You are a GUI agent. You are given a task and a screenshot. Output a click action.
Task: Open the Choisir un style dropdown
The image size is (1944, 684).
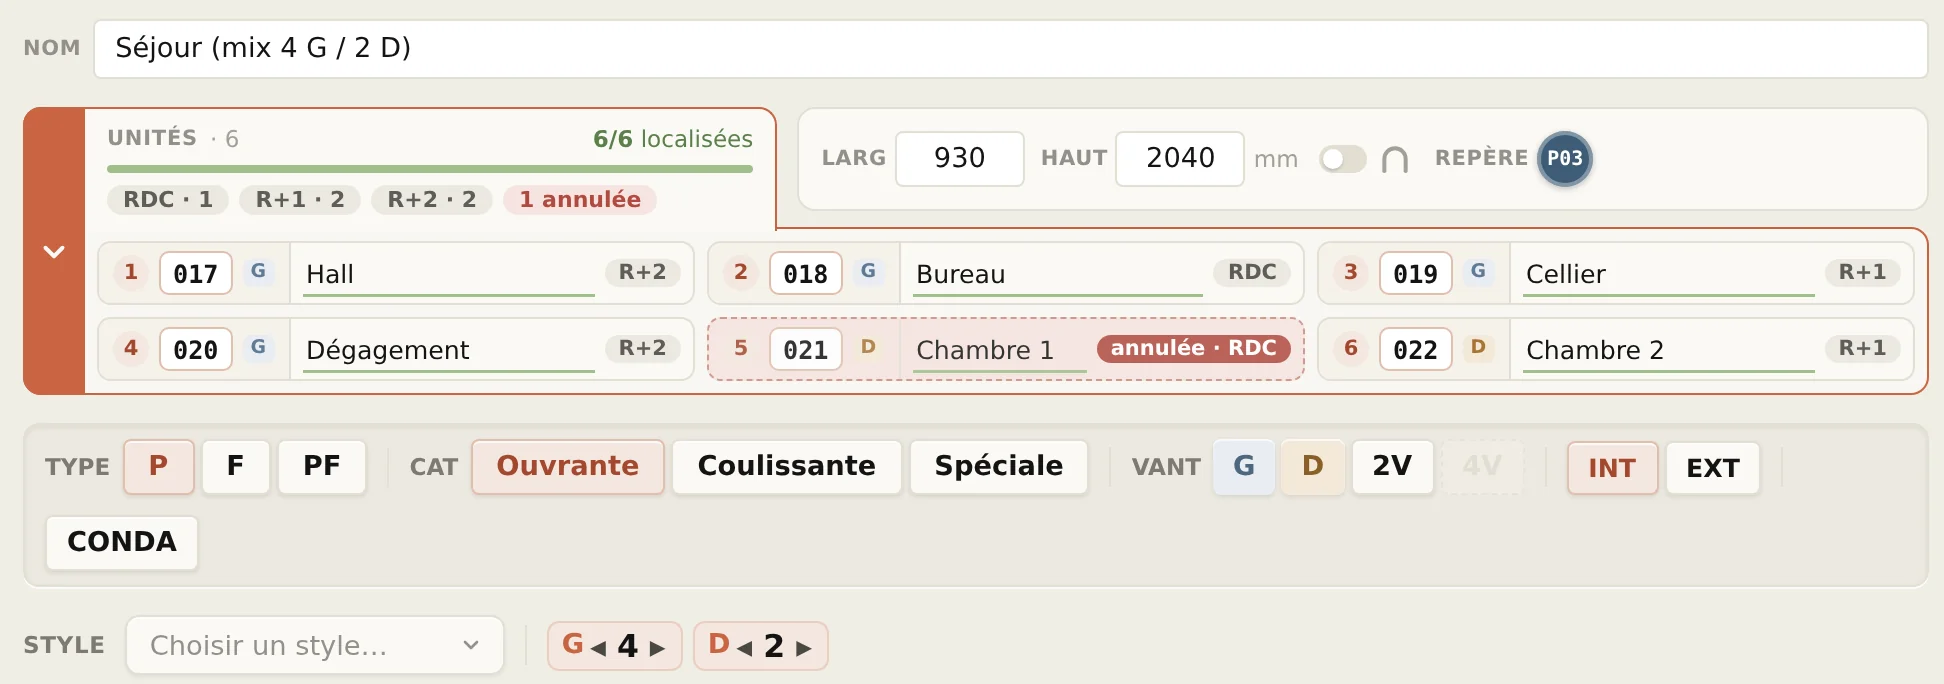[x=315, y=646]
